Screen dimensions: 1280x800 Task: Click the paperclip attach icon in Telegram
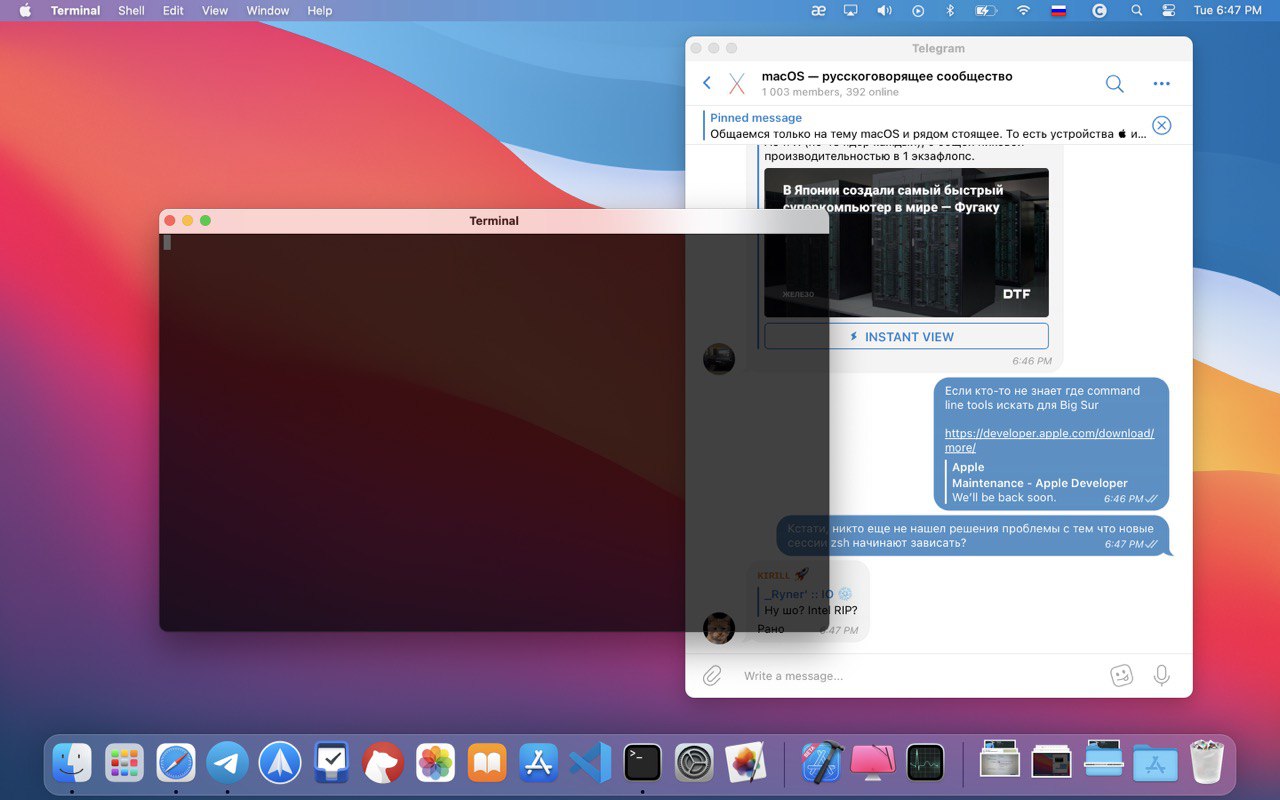[712, 676]
